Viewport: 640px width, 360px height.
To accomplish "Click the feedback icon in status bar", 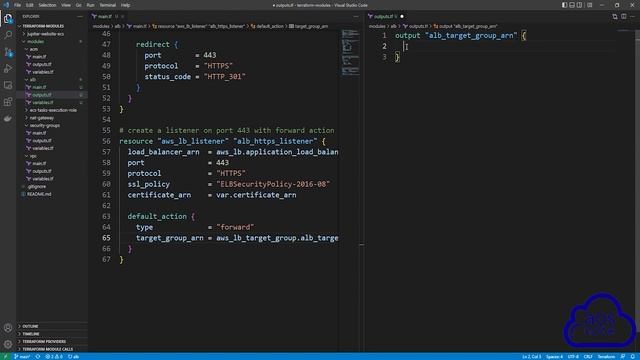I will click(x=623, y=357).
